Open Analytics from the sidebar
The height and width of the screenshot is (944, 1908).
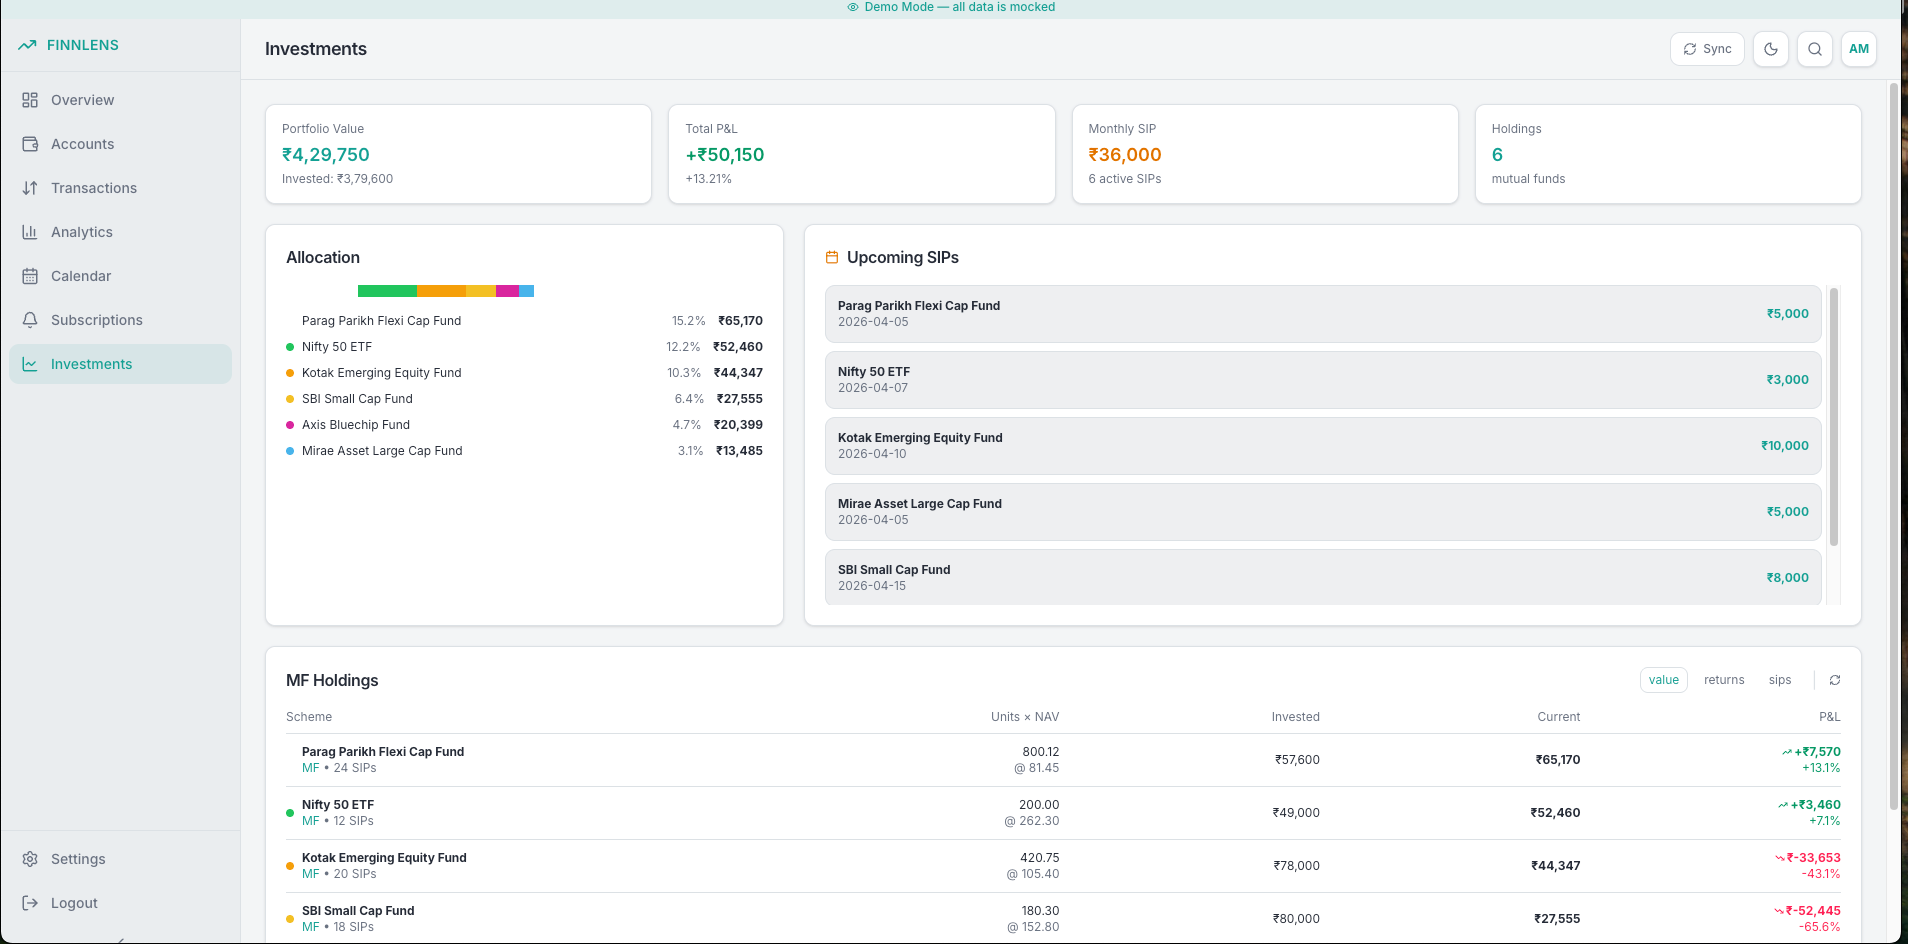click(120, 232)
